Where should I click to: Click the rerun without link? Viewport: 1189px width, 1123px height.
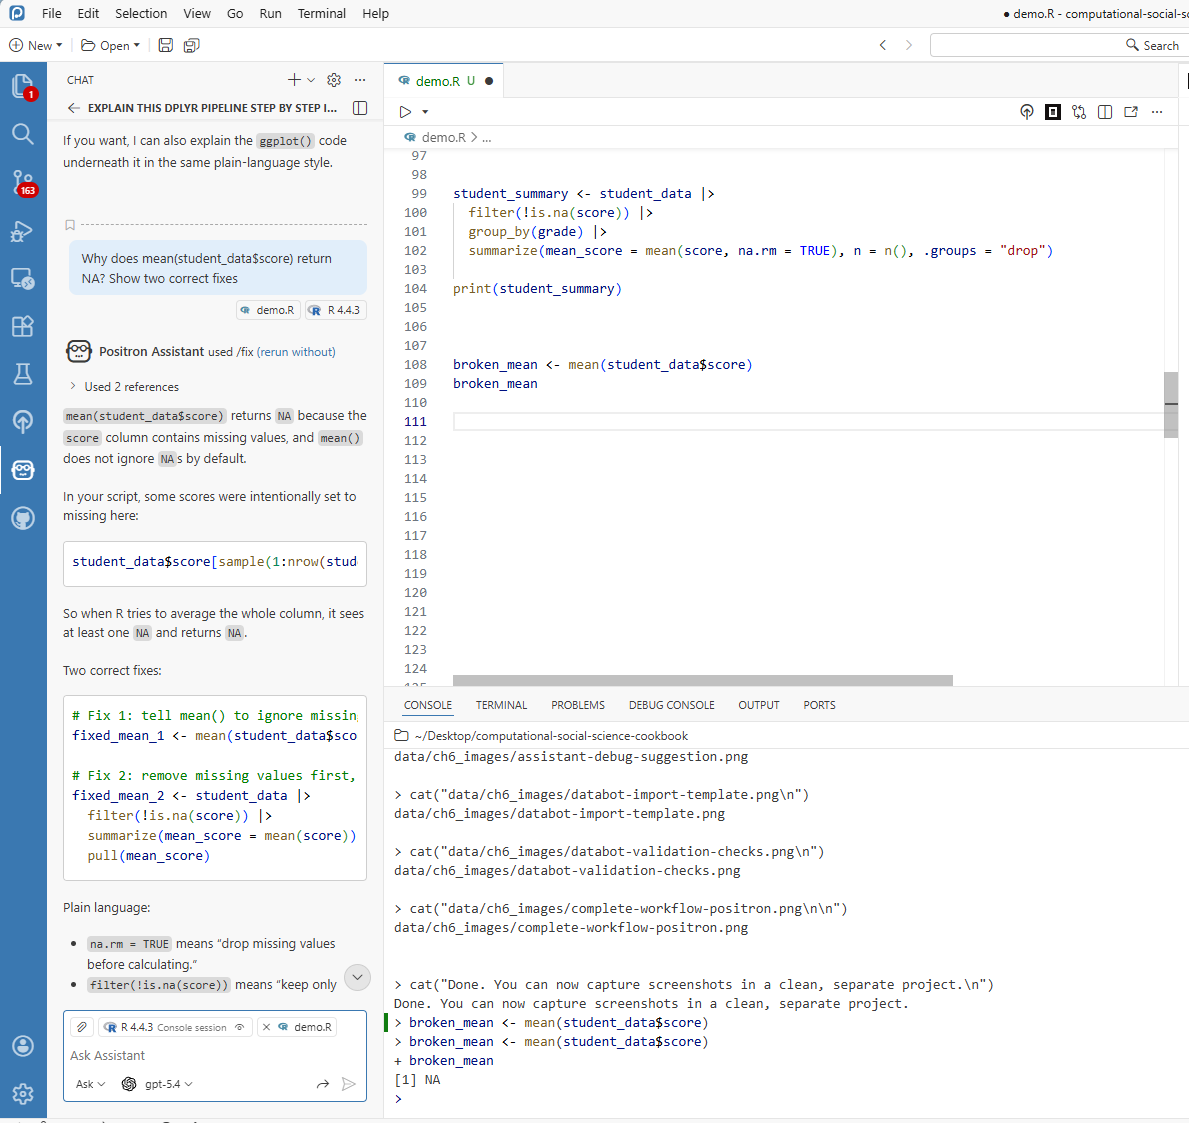296,352
